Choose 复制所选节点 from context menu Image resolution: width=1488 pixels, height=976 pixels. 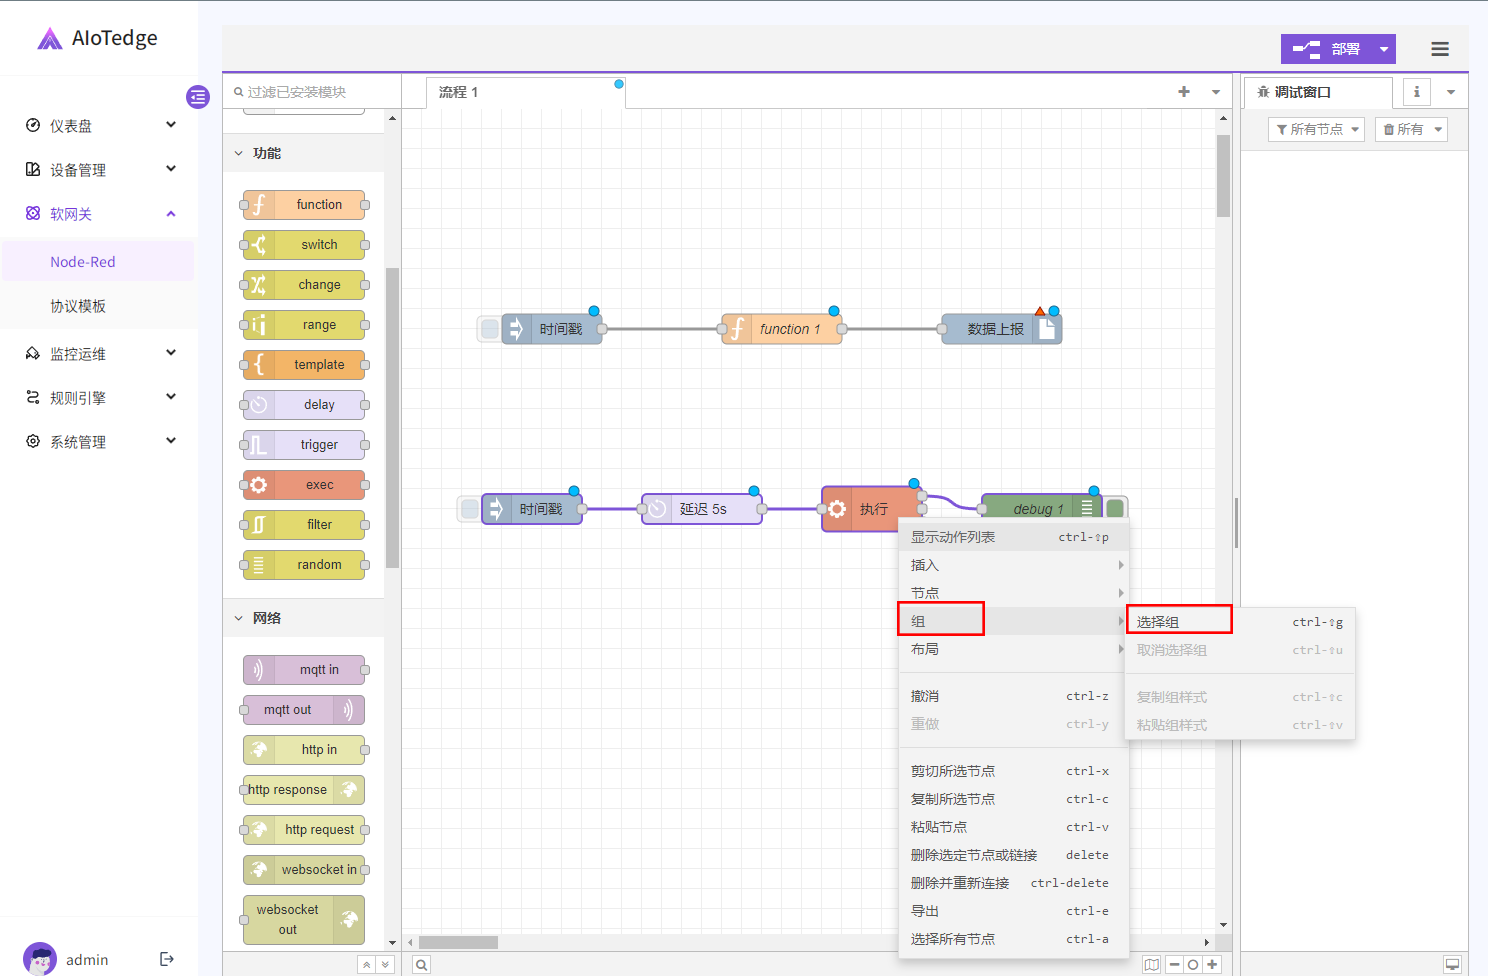pyautogui.click(x=953, y=799)
